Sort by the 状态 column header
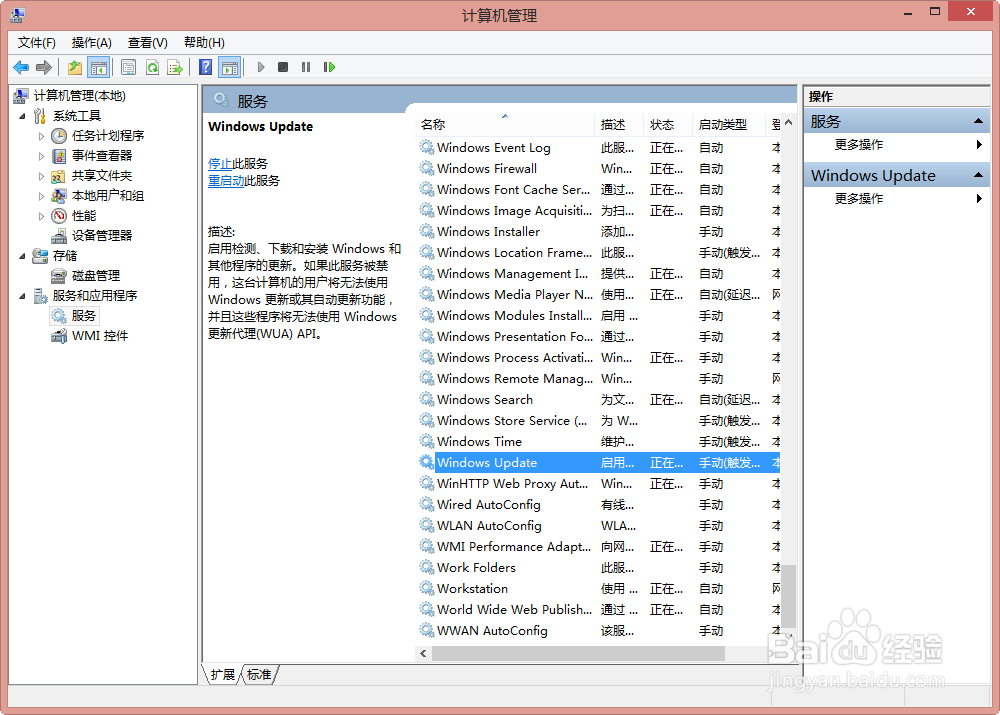1000x715 pixels. point(668,124)
